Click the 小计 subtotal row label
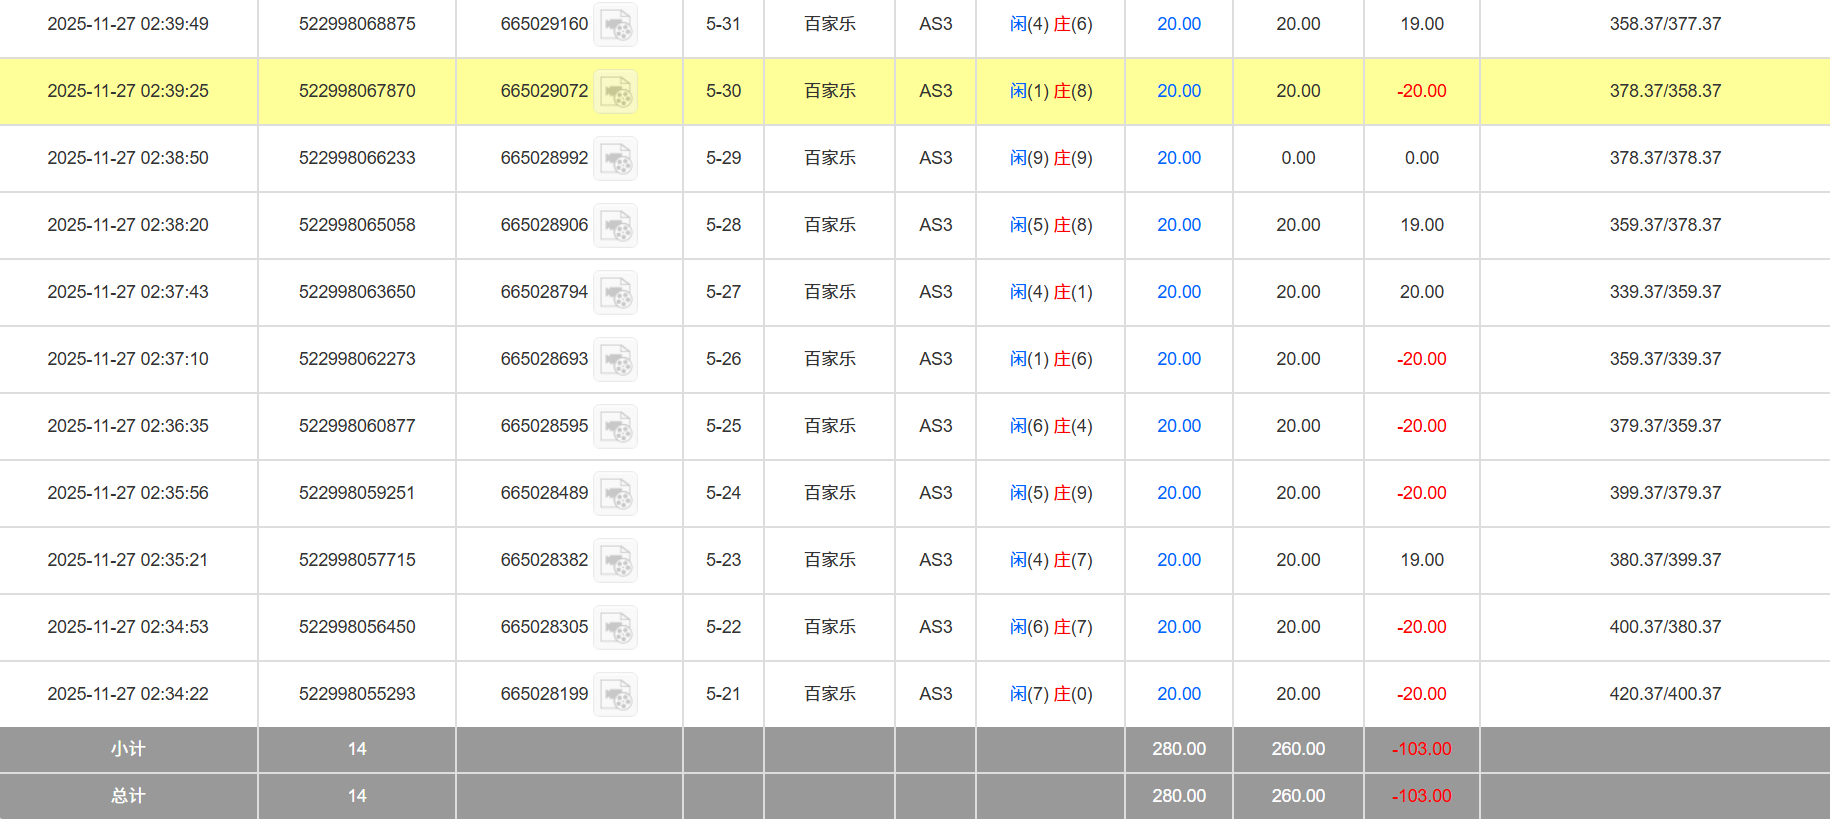The width and height of the screenshot is (1830, 819). [x=128, y=749]
